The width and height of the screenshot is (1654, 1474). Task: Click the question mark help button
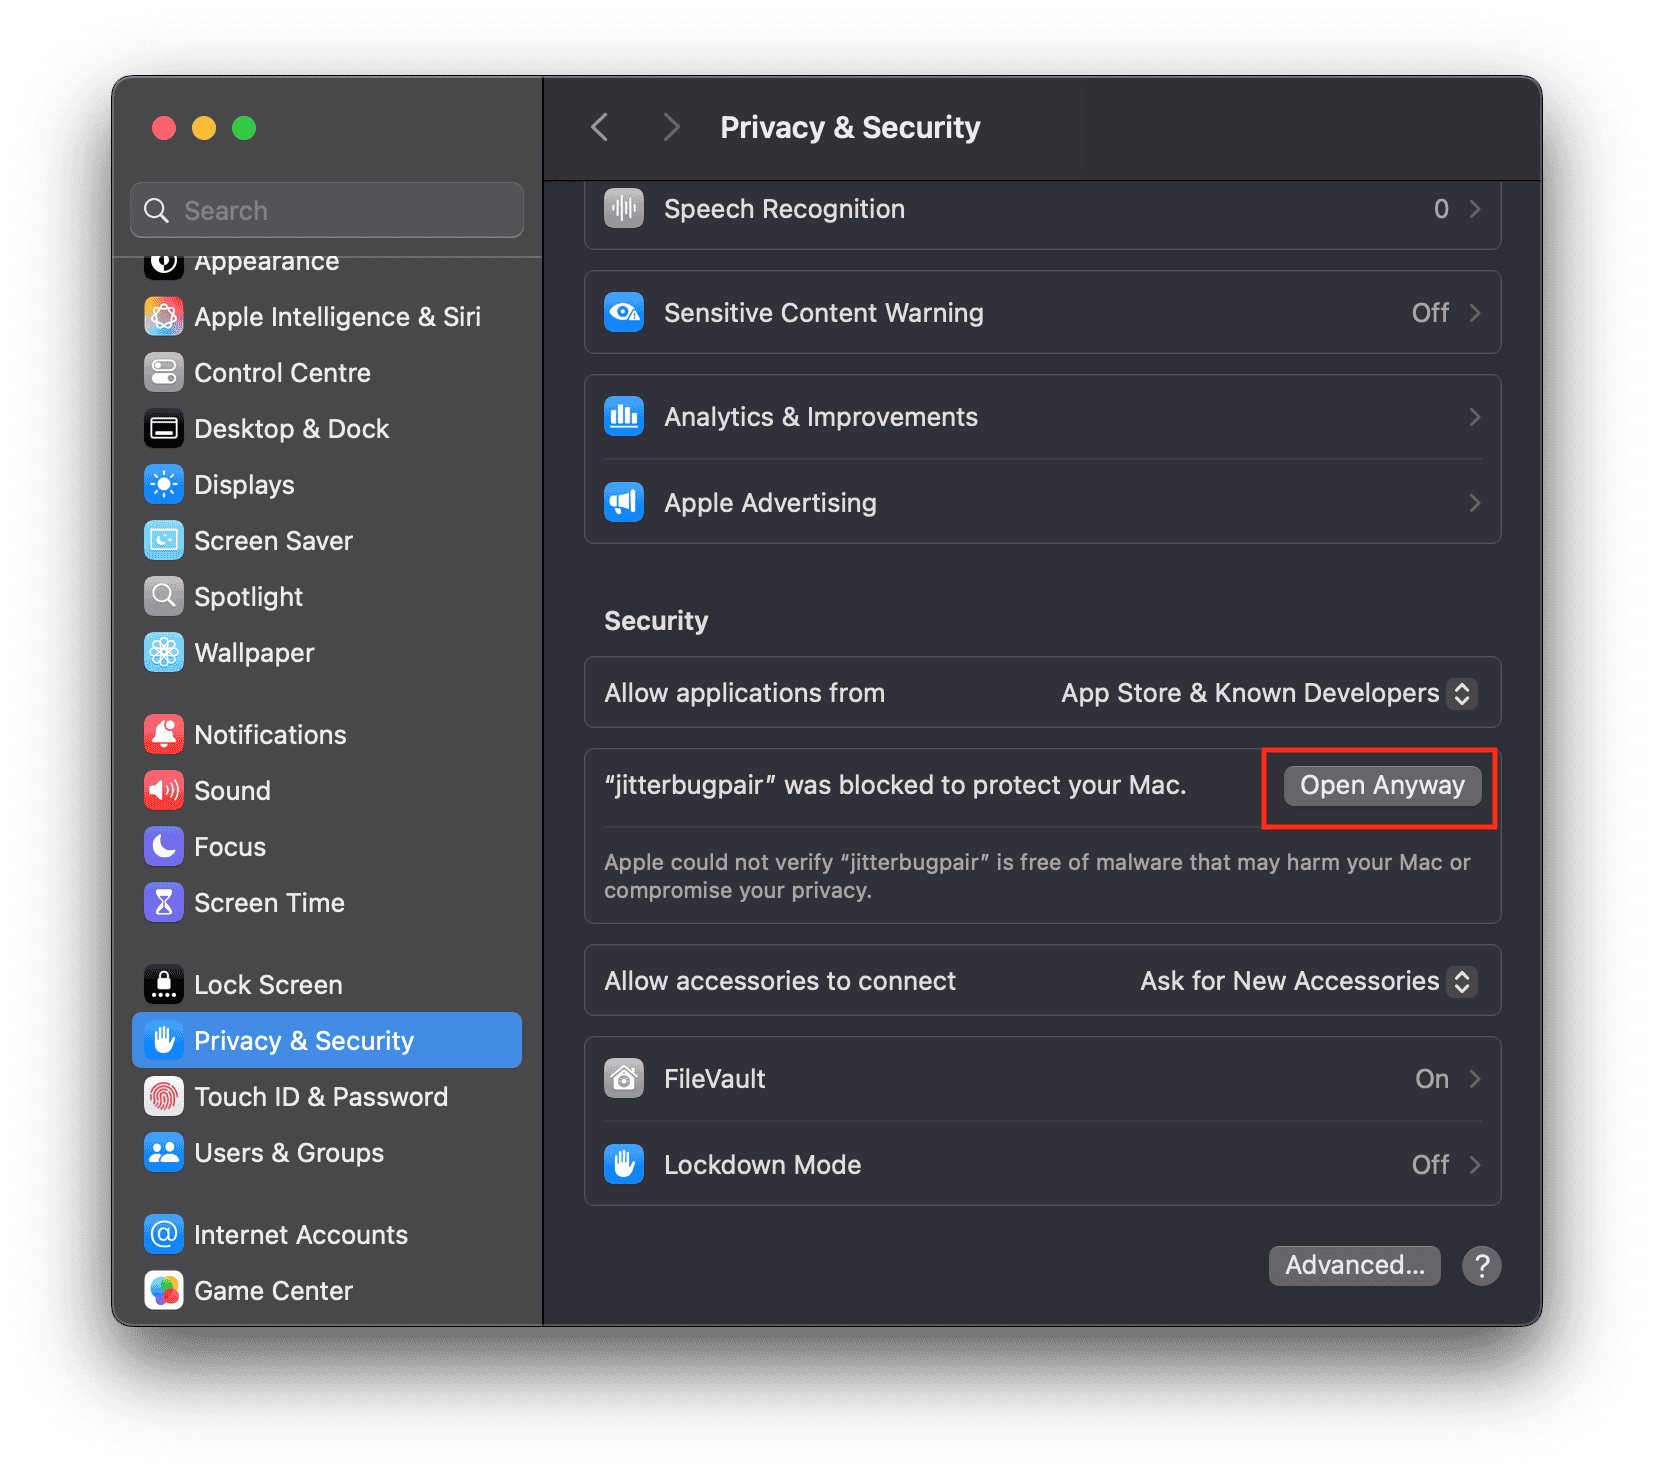click(1481, 1266)
